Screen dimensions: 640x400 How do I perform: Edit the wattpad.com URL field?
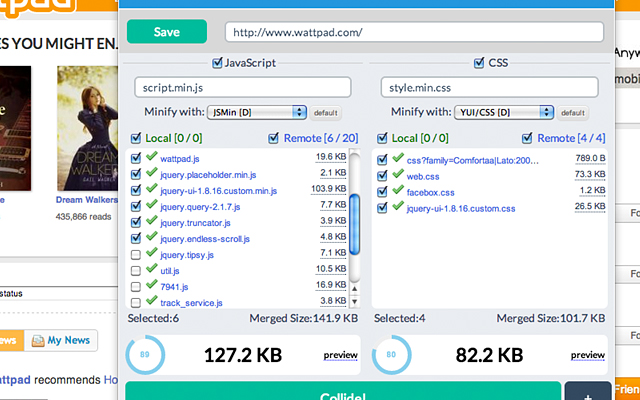pyautogui.click(x=414, y=32)
